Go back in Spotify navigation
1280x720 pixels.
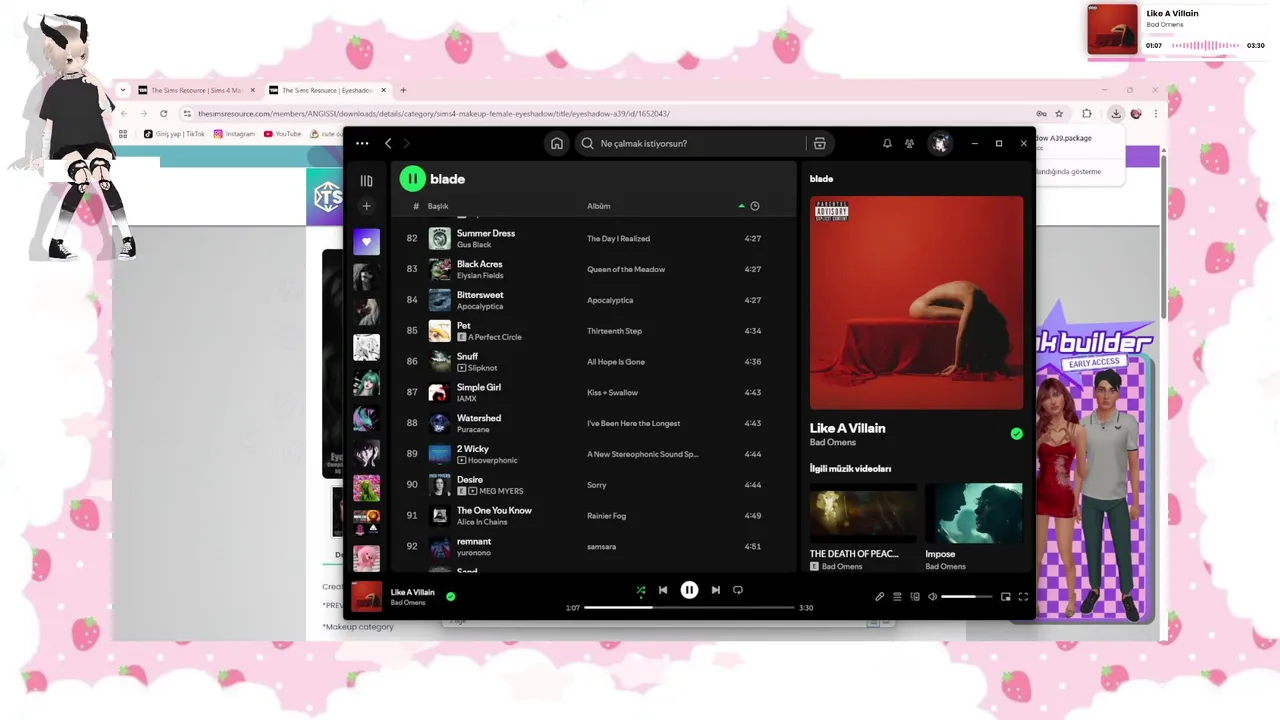[389, 143]
